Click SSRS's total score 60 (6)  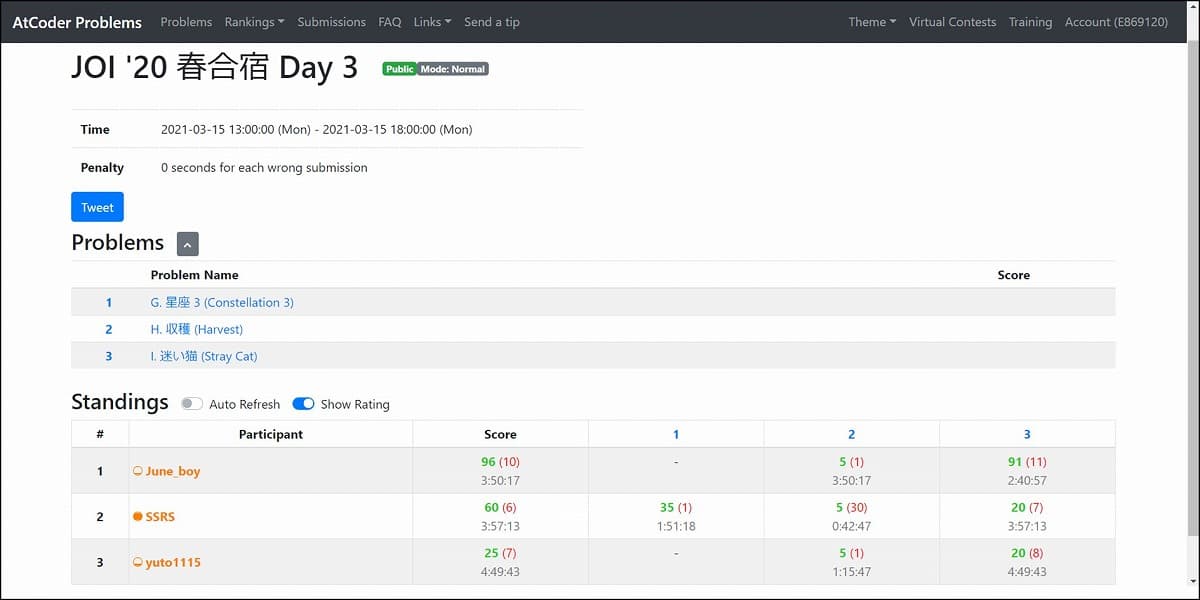click(500, 508)
